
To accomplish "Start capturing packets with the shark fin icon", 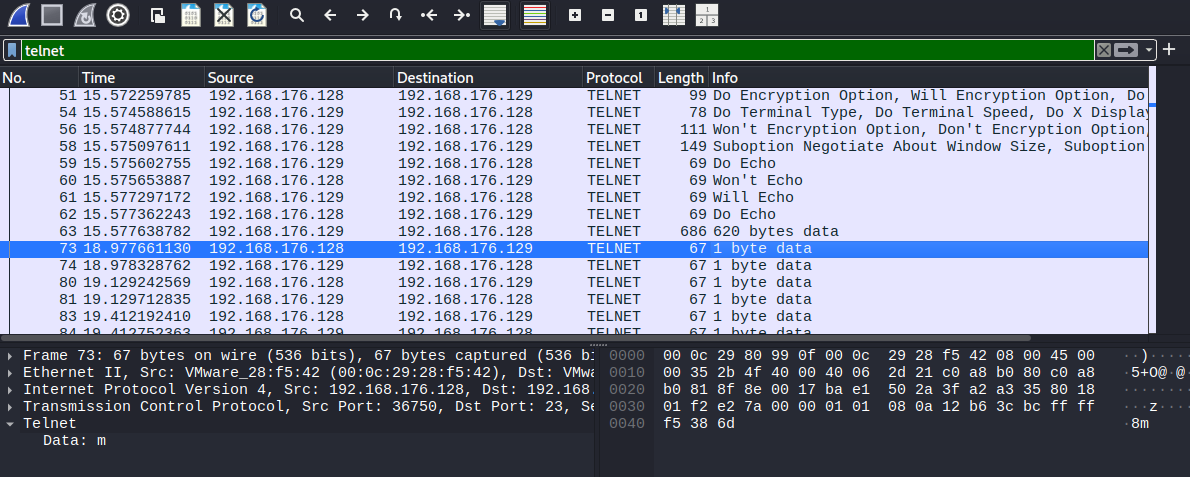I will [x=17, y=15].
